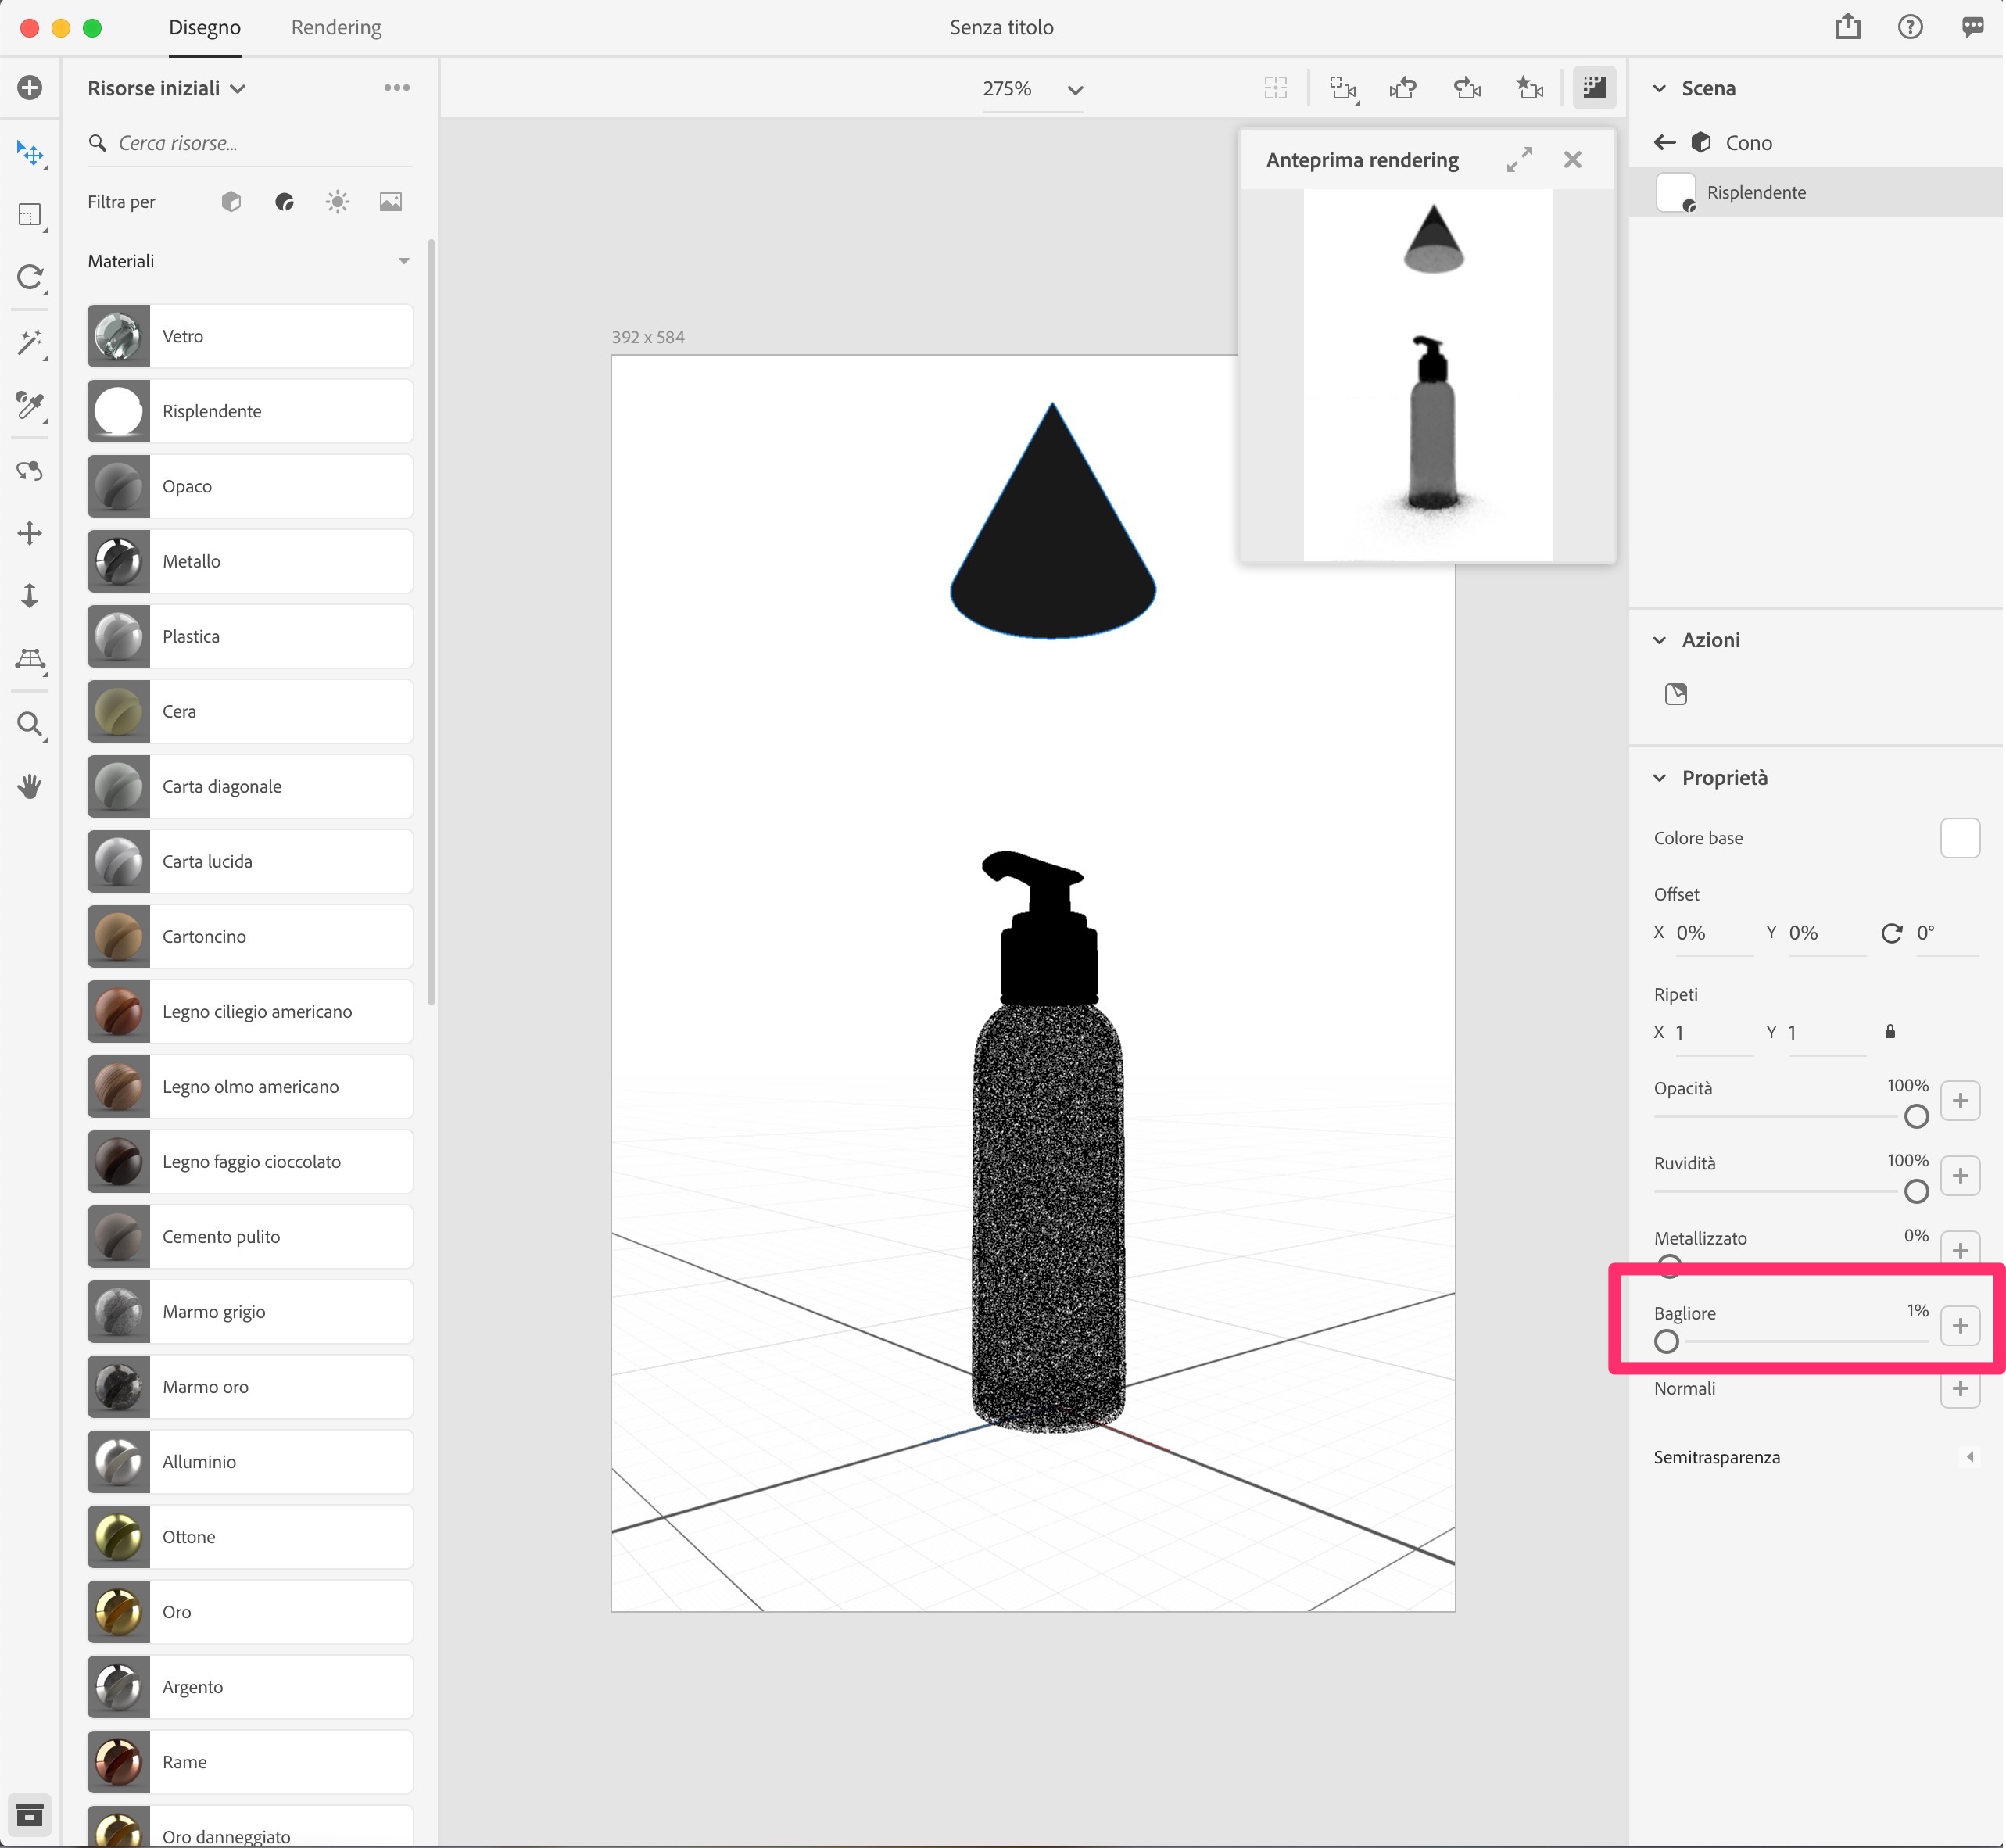The width and height of the screenshot is (2006, 1848).
Task: Open the Share export icon
Action: click(1848, 27)
